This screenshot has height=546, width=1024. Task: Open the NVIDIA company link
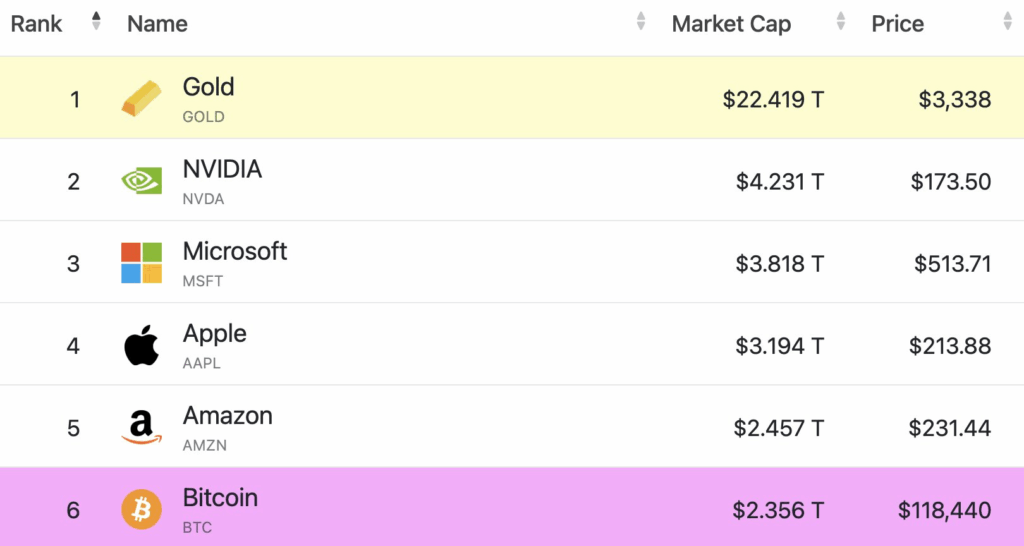222,169
